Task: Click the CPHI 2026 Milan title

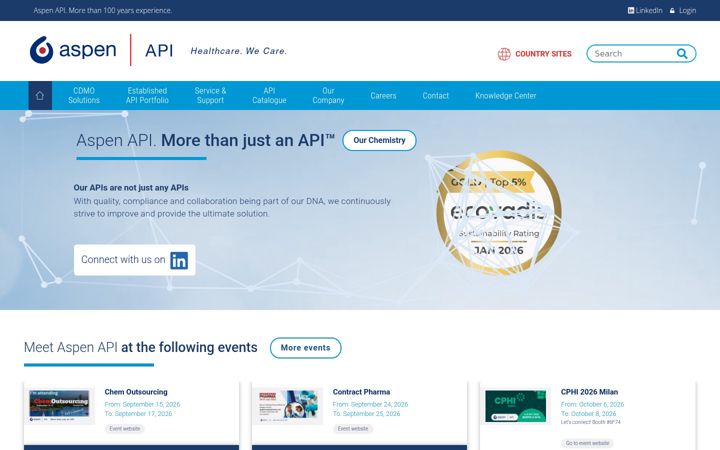Action: (589, 392)
